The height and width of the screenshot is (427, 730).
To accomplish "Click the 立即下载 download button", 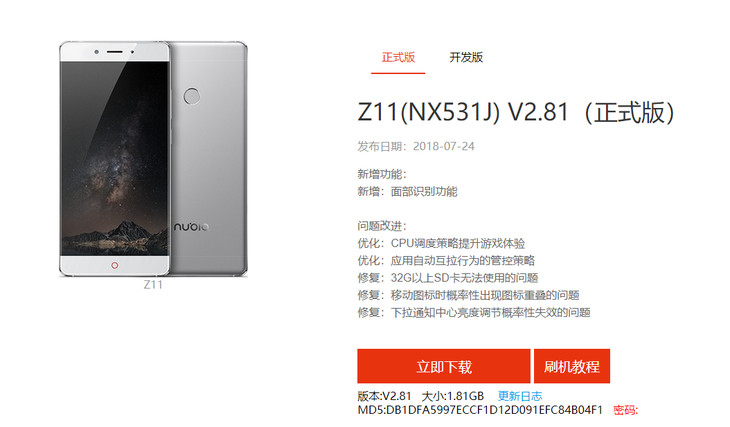I will click(444, 366).
